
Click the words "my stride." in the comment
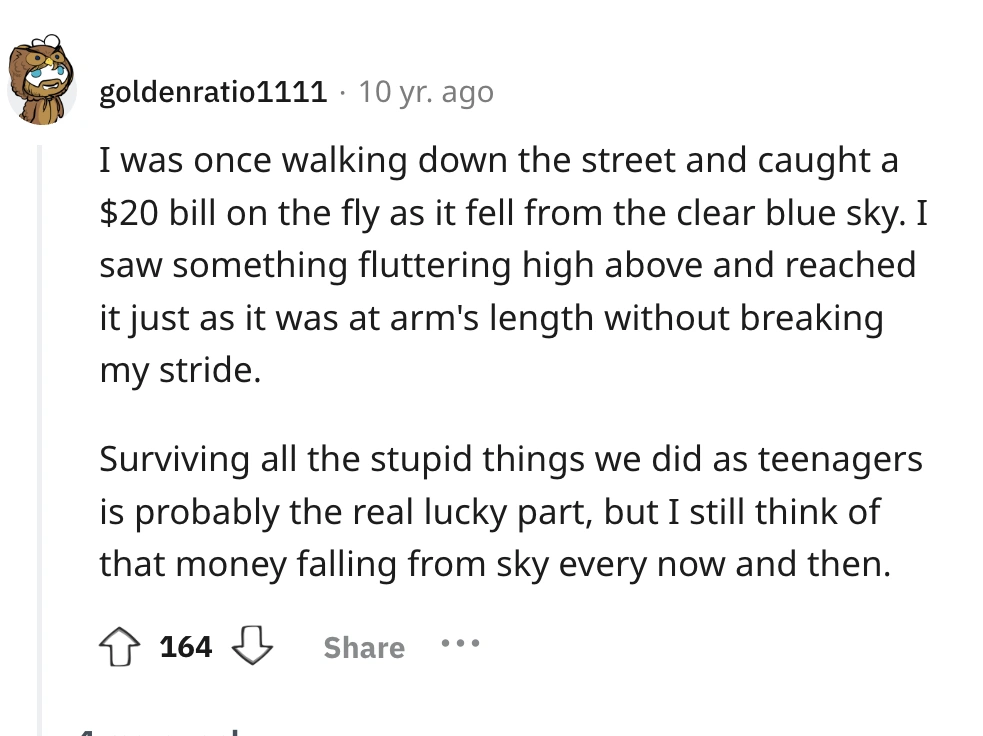(x=180, y=370)
